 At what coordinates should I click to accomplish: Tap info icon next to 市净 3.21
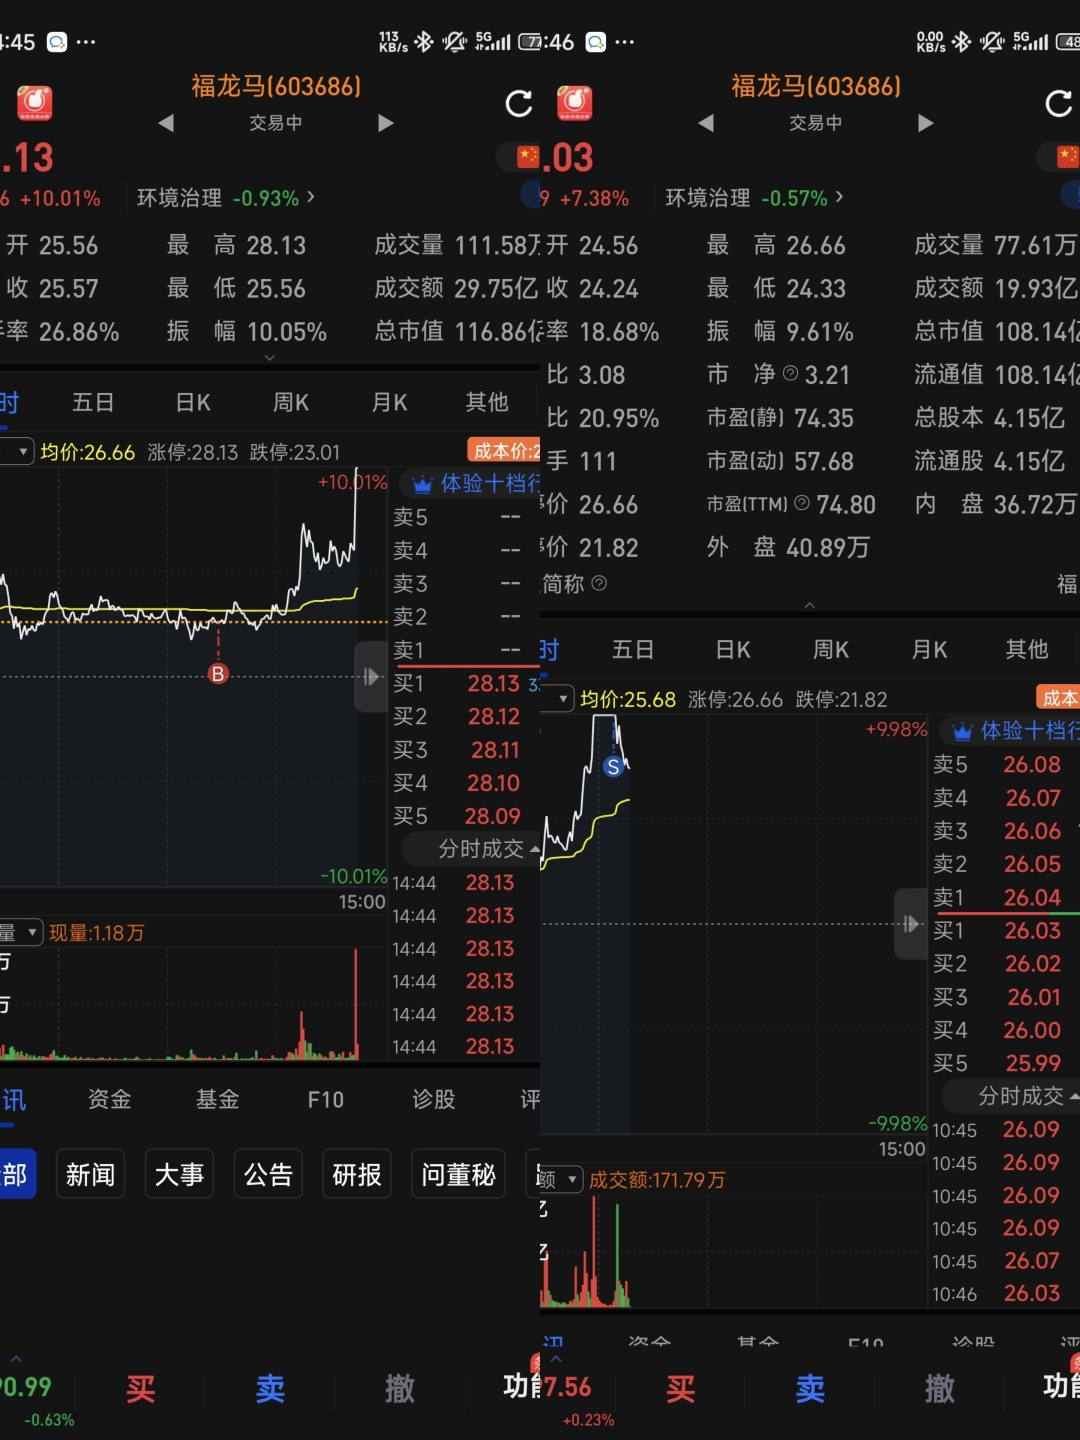(790, 374)
